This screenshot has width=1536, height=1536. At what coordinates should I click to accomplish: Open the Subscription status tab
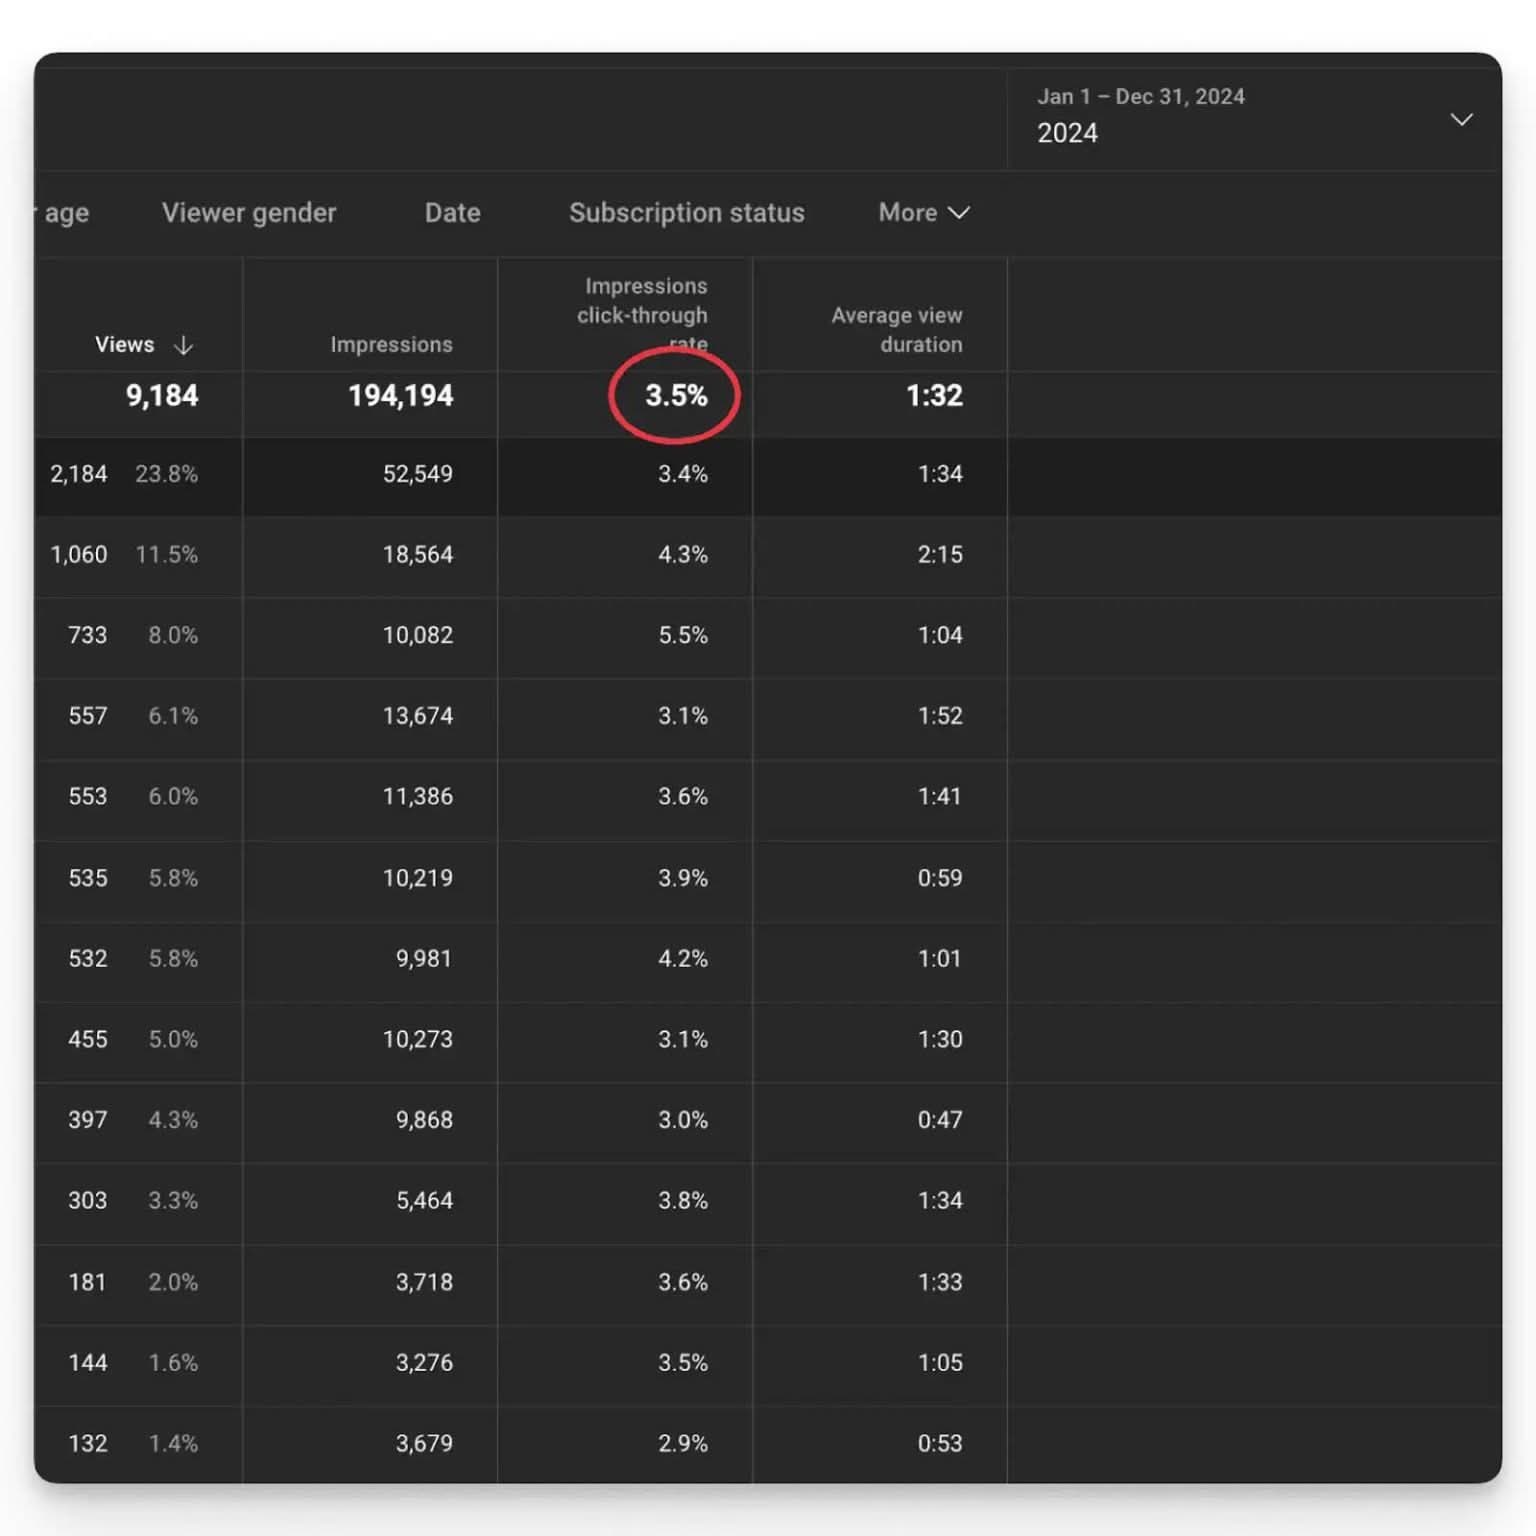point(686,213)
